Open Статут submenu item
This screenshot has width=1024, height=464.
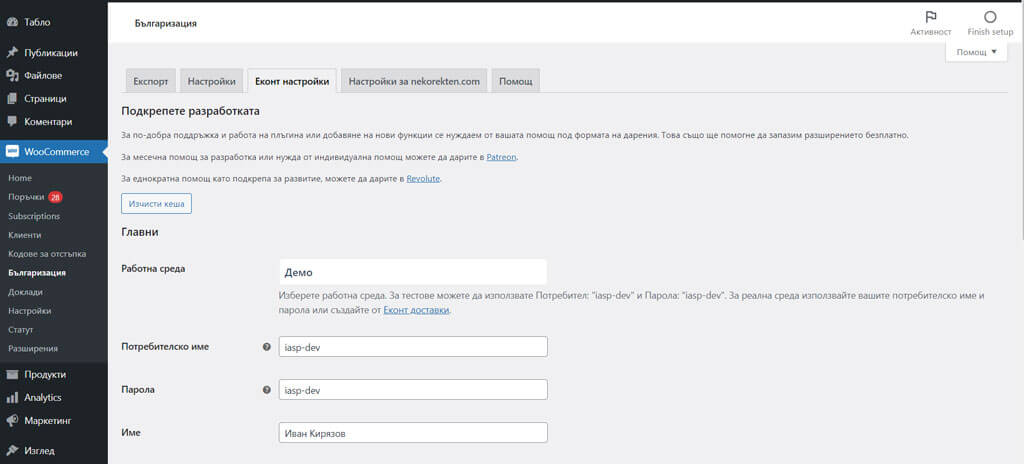coord(21,329)
